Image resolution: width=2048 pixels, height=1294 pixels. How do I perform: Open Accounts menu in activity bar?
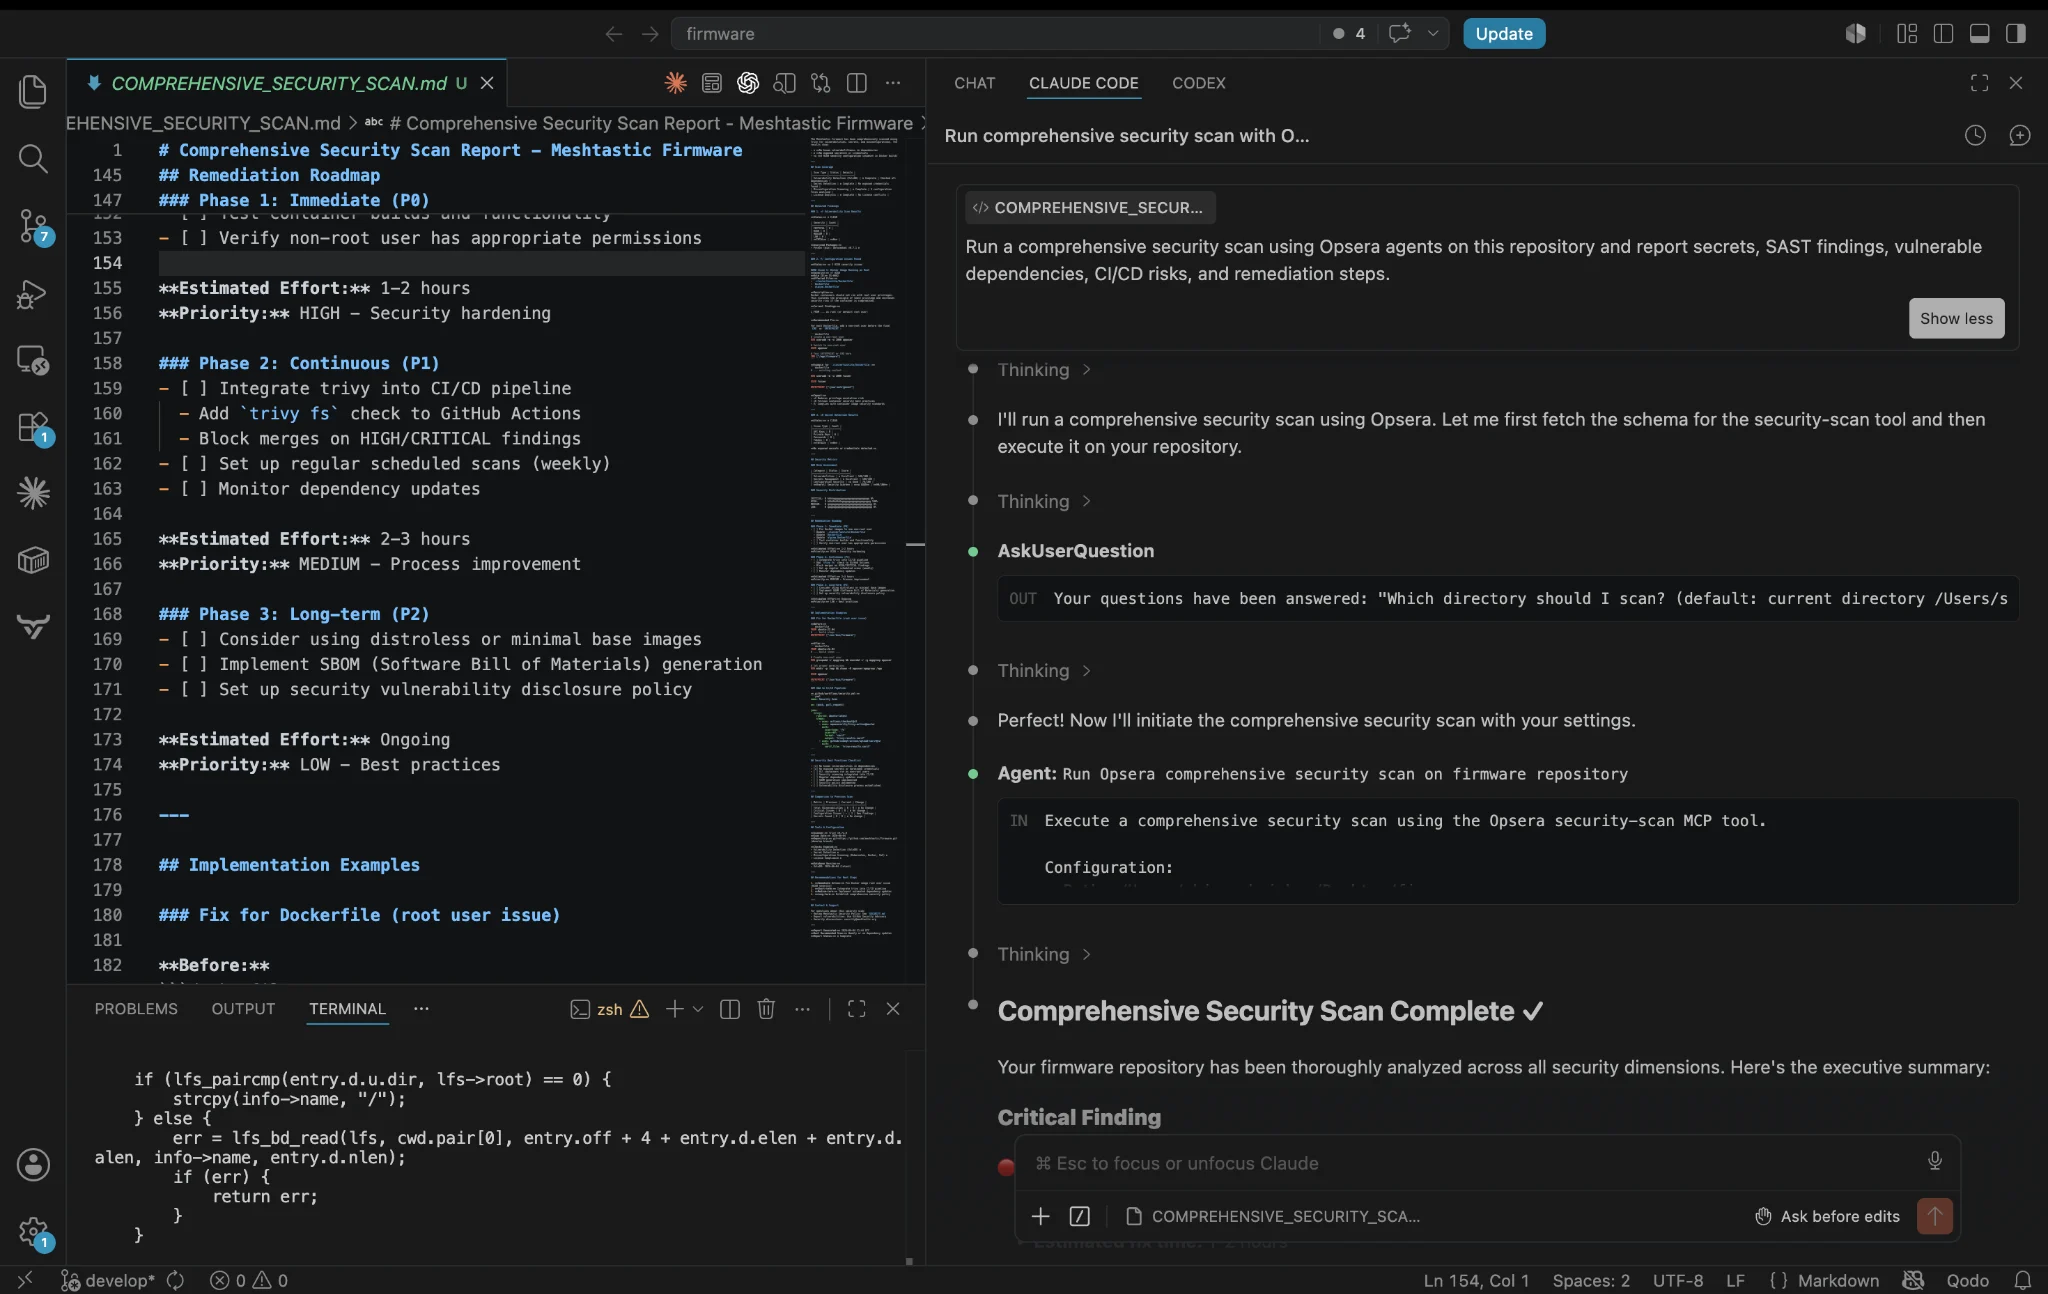point(33,1164)
